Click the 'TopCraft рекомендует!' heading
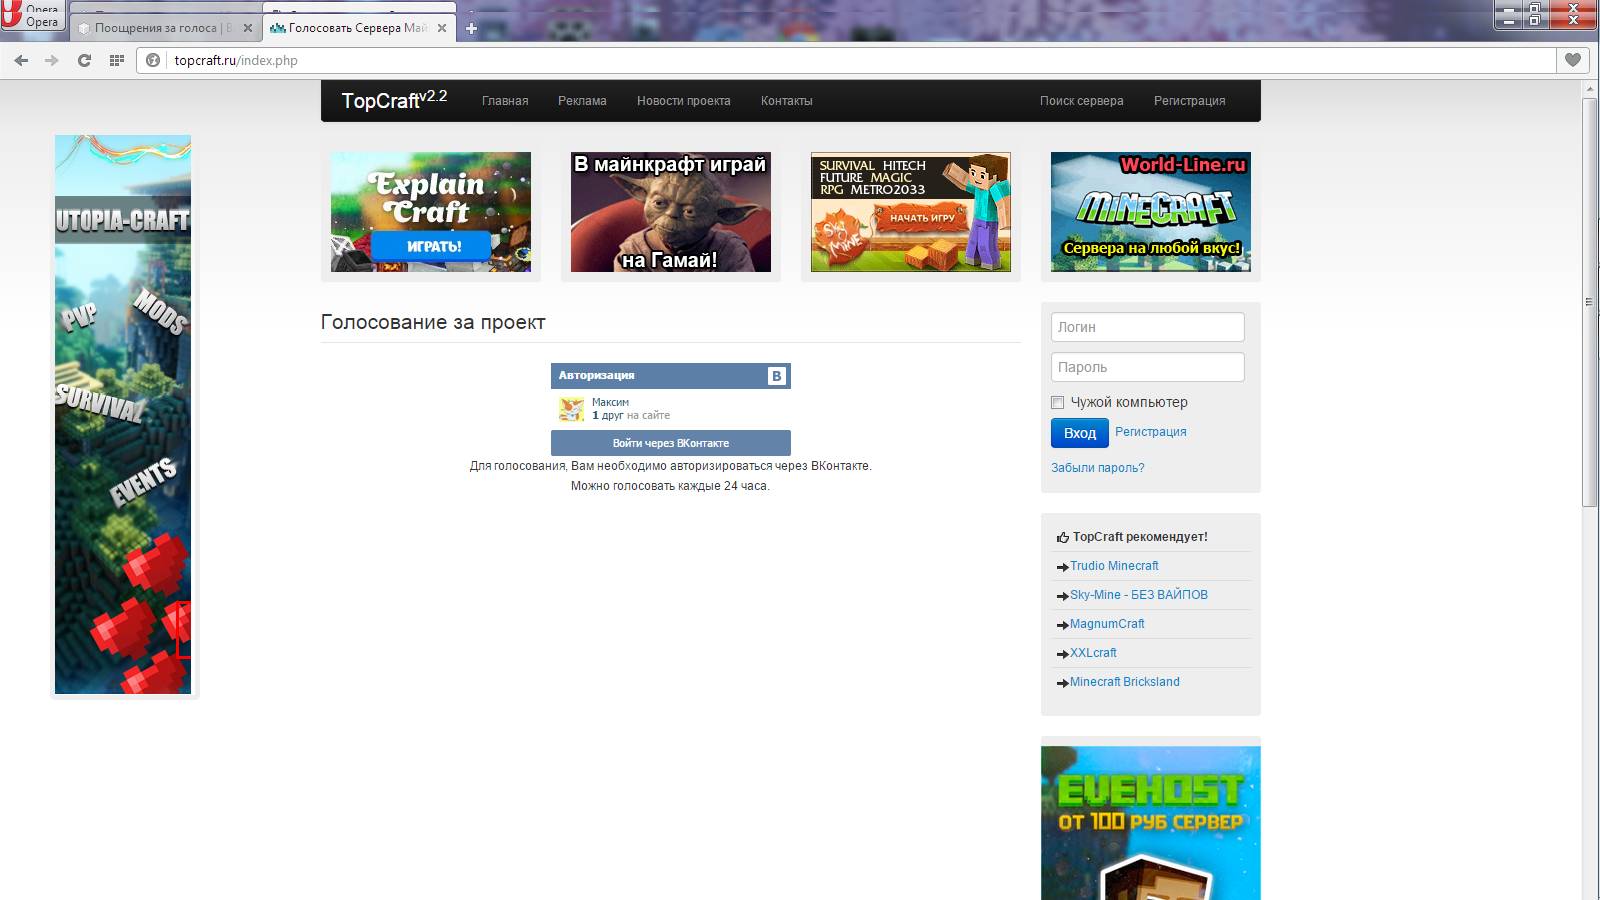Image resolution: width=1600 pixels, height=900 pixels. click(1140, 537)
